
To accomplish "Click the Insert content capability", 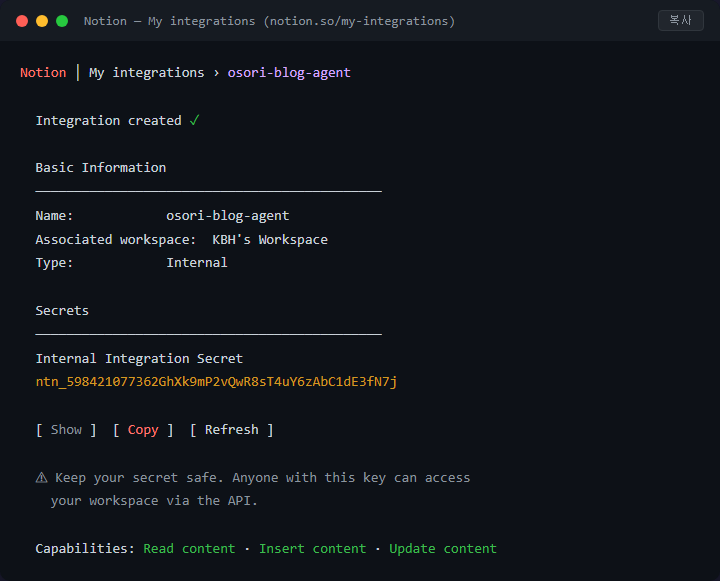I will point(313,548).
